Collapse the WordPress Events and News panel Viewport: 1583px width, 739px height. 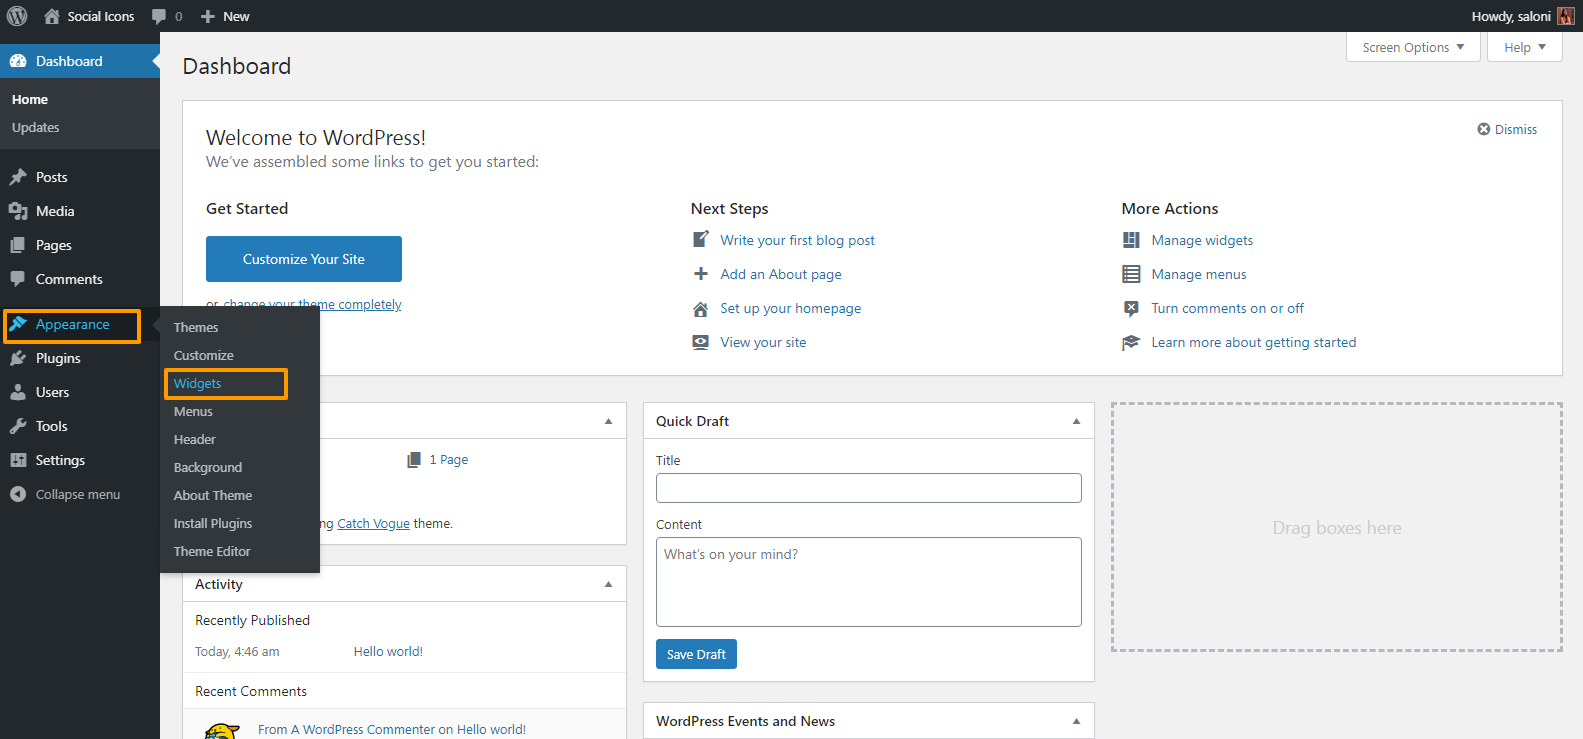[1076, 721]
